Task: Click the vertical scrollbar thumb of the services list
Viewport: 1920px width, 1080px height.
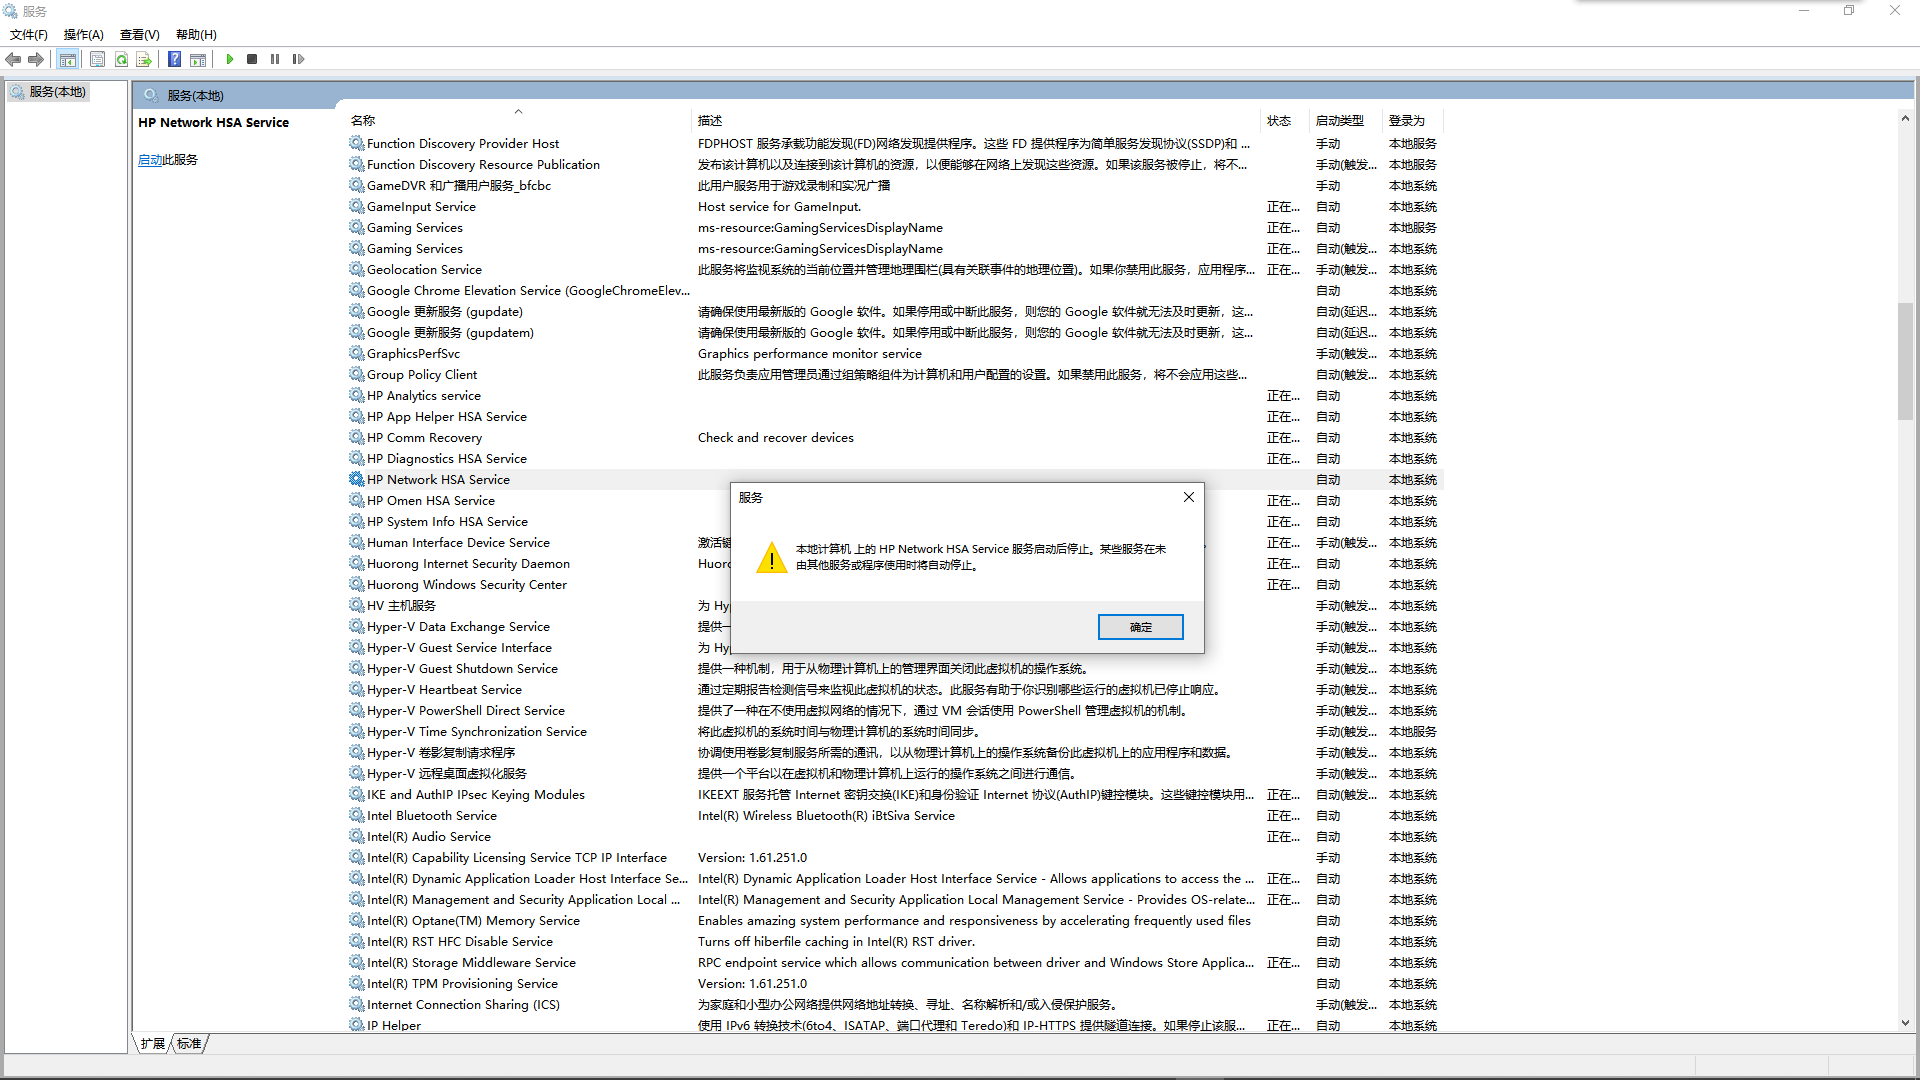Action: point(1905,360)
